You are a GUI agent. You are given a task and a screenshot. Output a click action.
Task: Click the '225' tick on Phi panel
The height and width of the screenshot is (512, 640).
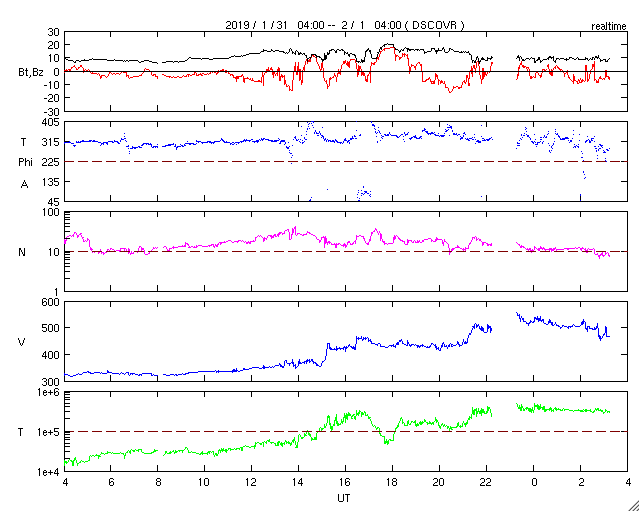coord(51,162)
